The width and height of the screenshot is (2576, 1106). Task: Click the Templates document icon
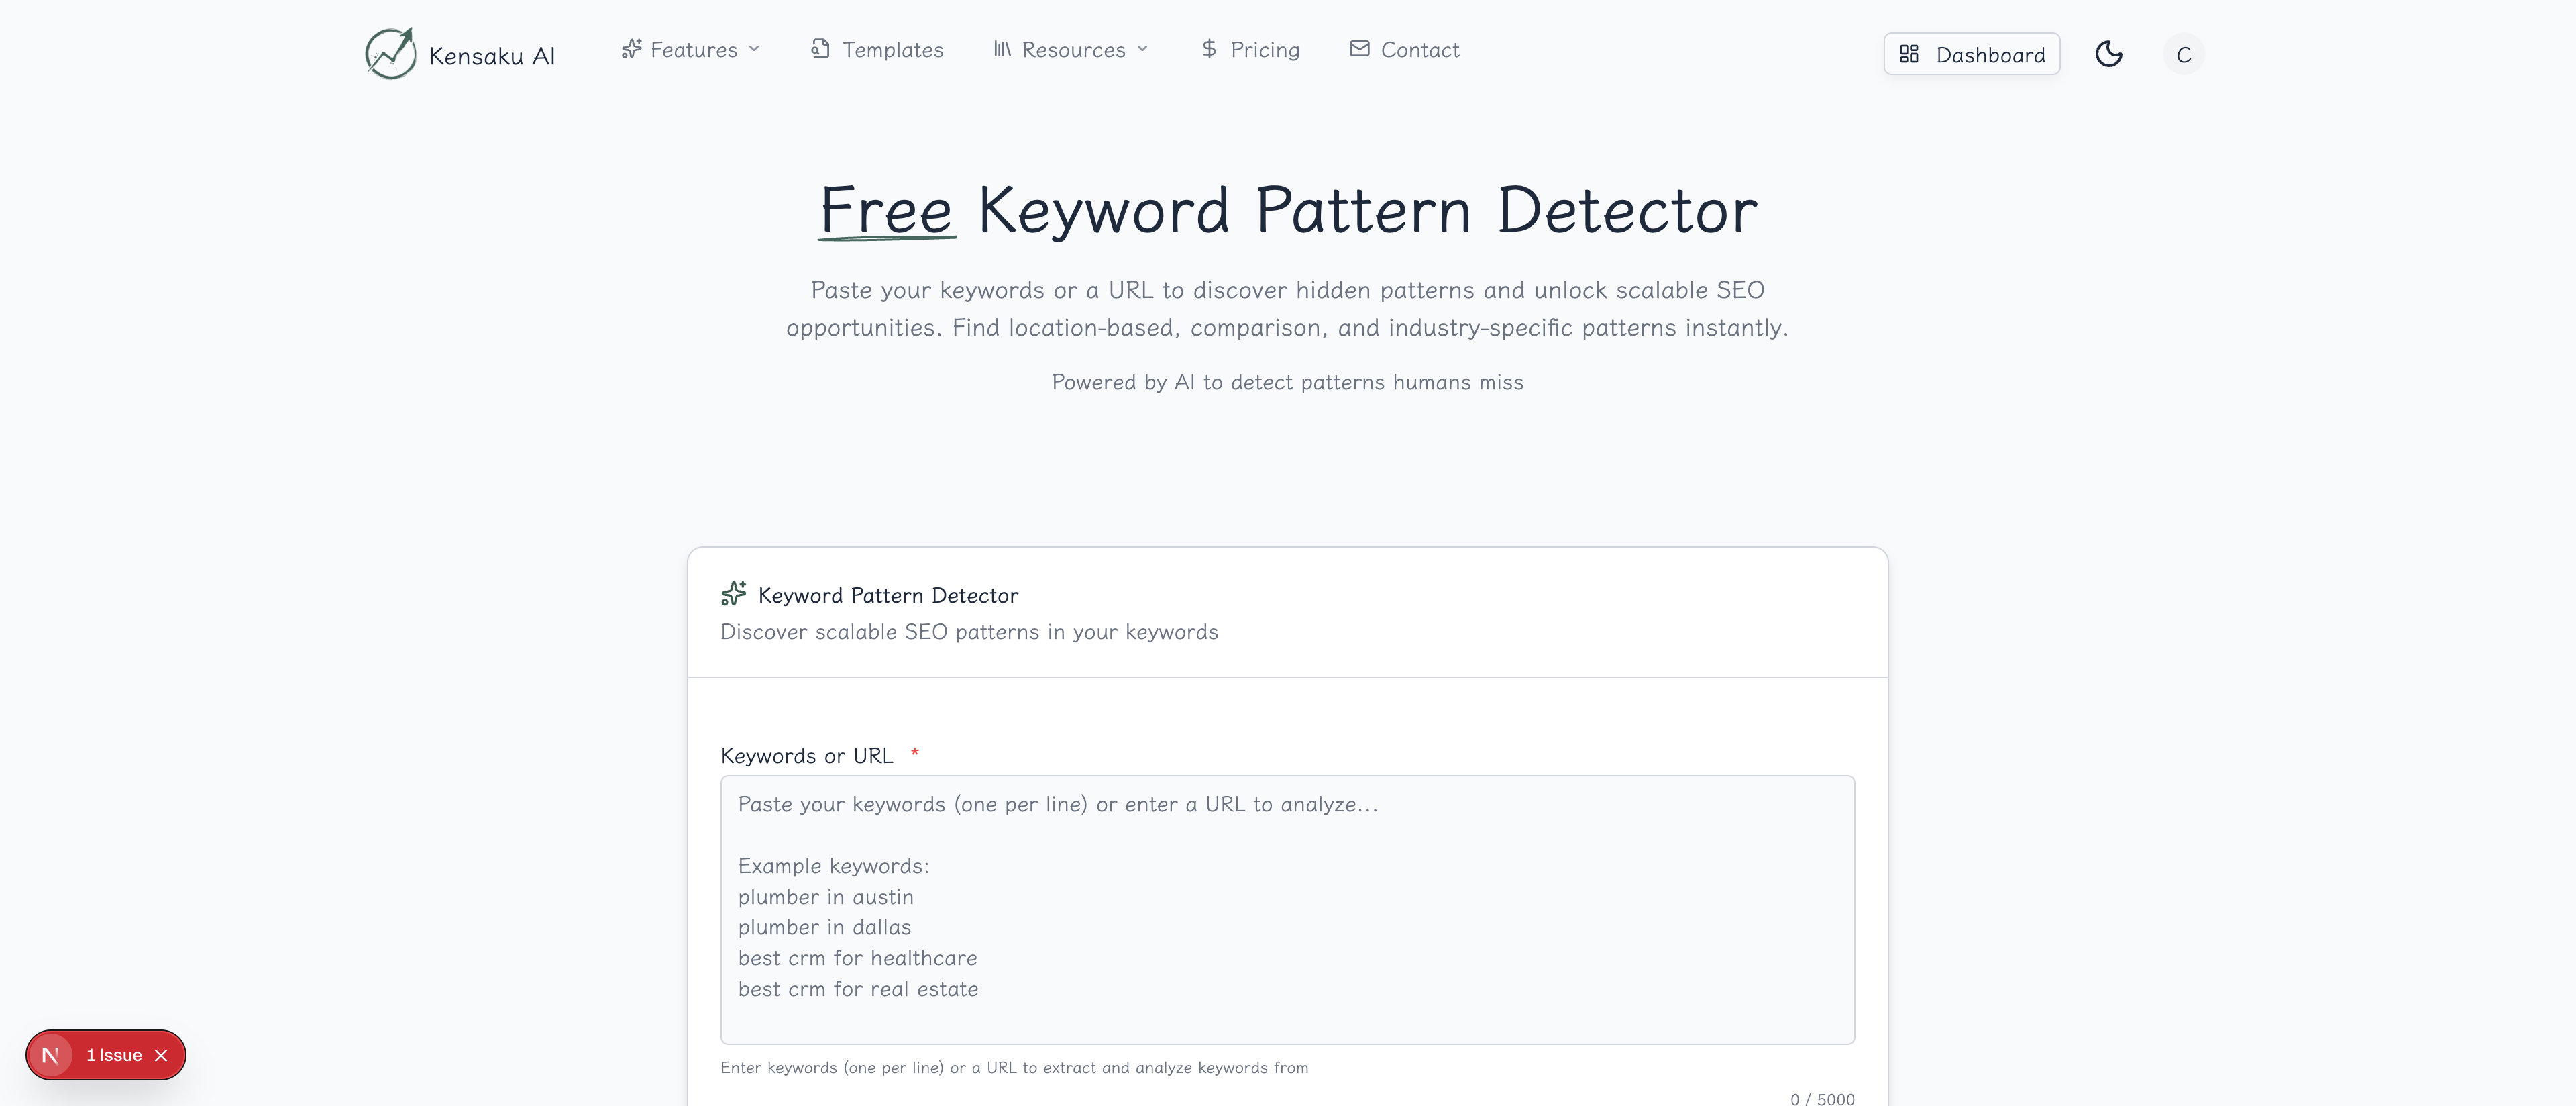820,49
